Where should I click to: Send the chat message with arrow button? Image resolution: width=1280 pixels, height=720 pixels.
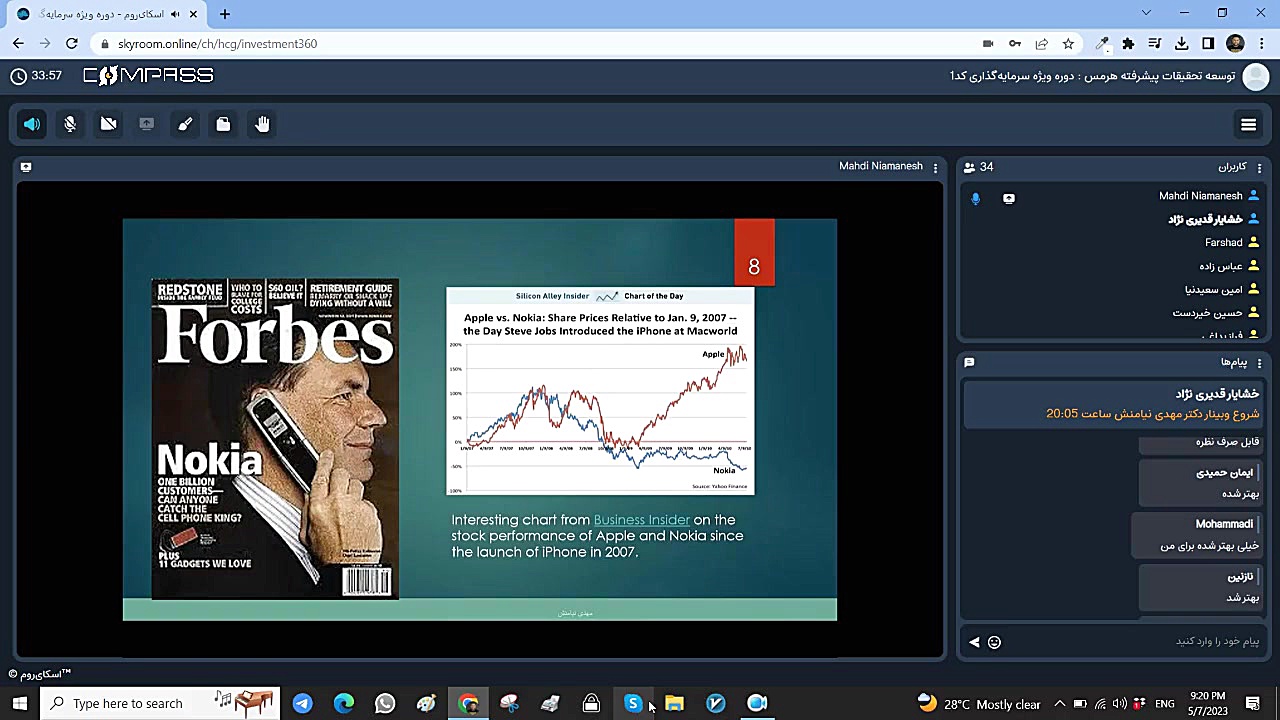pos(974,642)
